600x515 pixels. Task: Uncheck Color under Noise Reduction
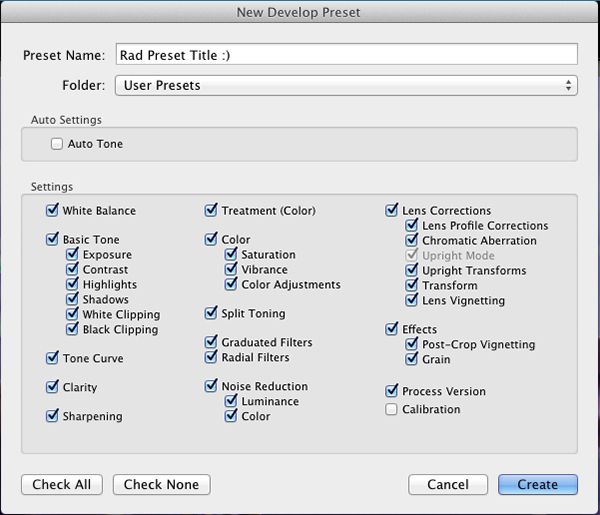coord(231,416)
